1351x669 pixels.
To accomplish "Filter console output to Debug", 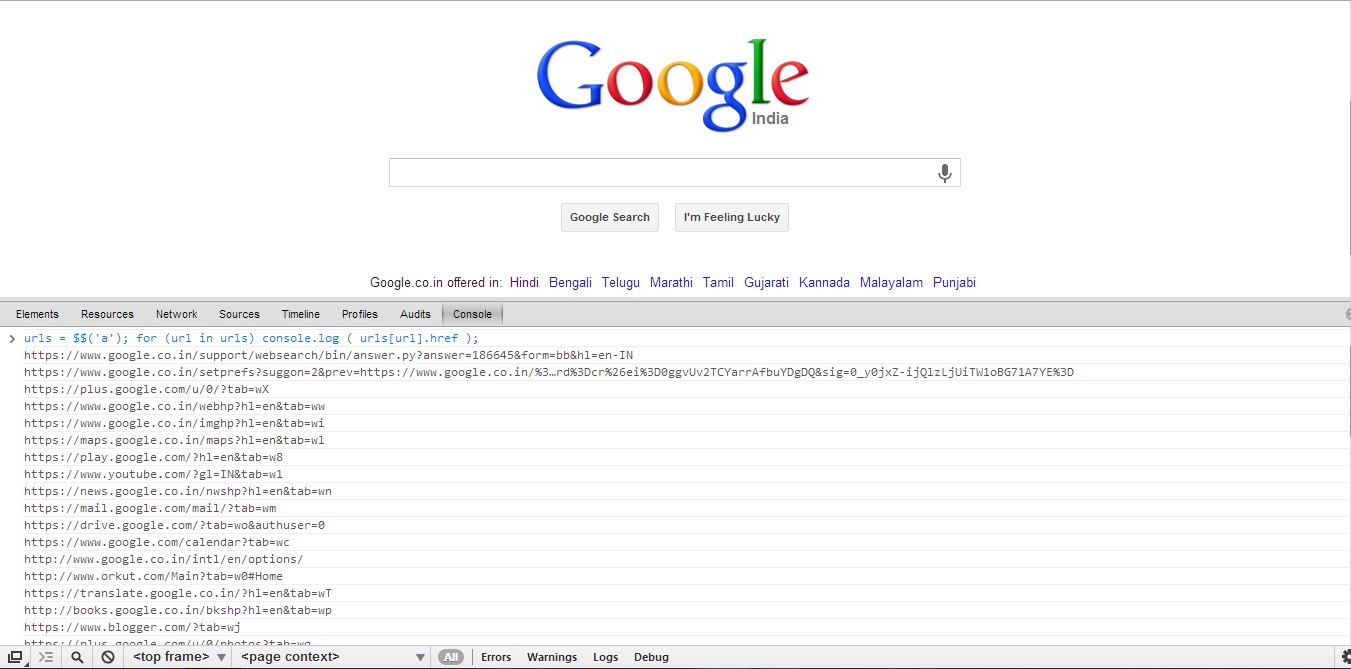I will coord(651,657).
